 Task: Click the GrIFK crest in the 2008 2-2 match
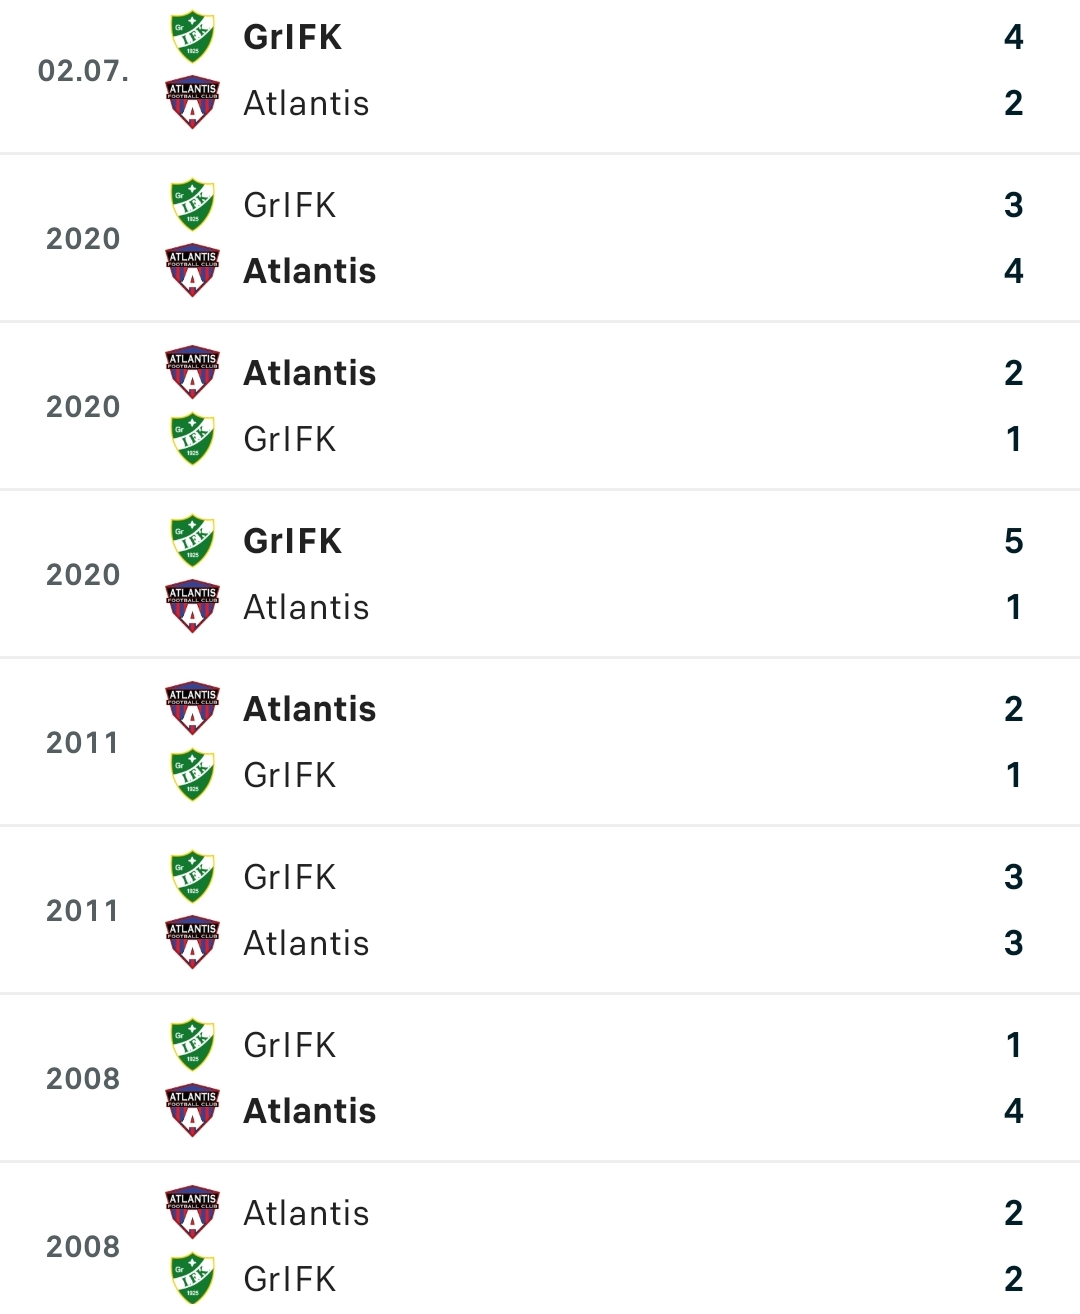click(x=192, y=1279)
